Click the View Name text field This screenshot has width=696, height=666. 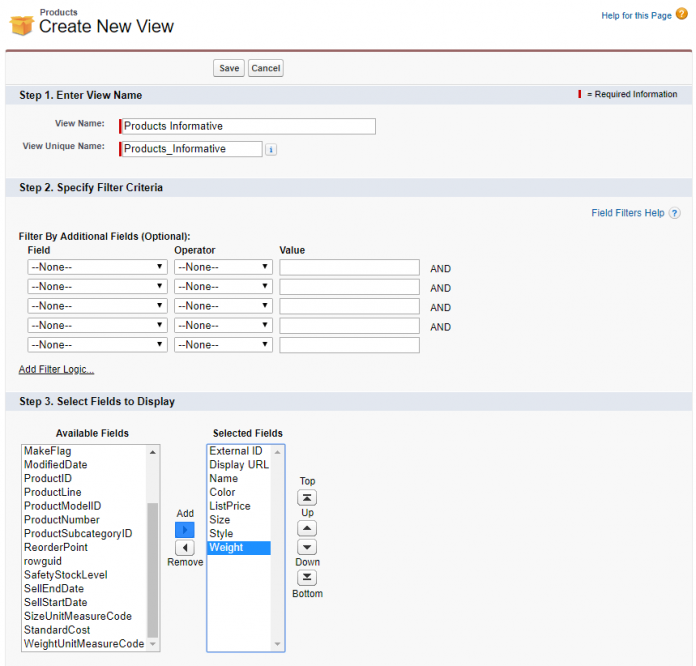click(x=247, y=126)
